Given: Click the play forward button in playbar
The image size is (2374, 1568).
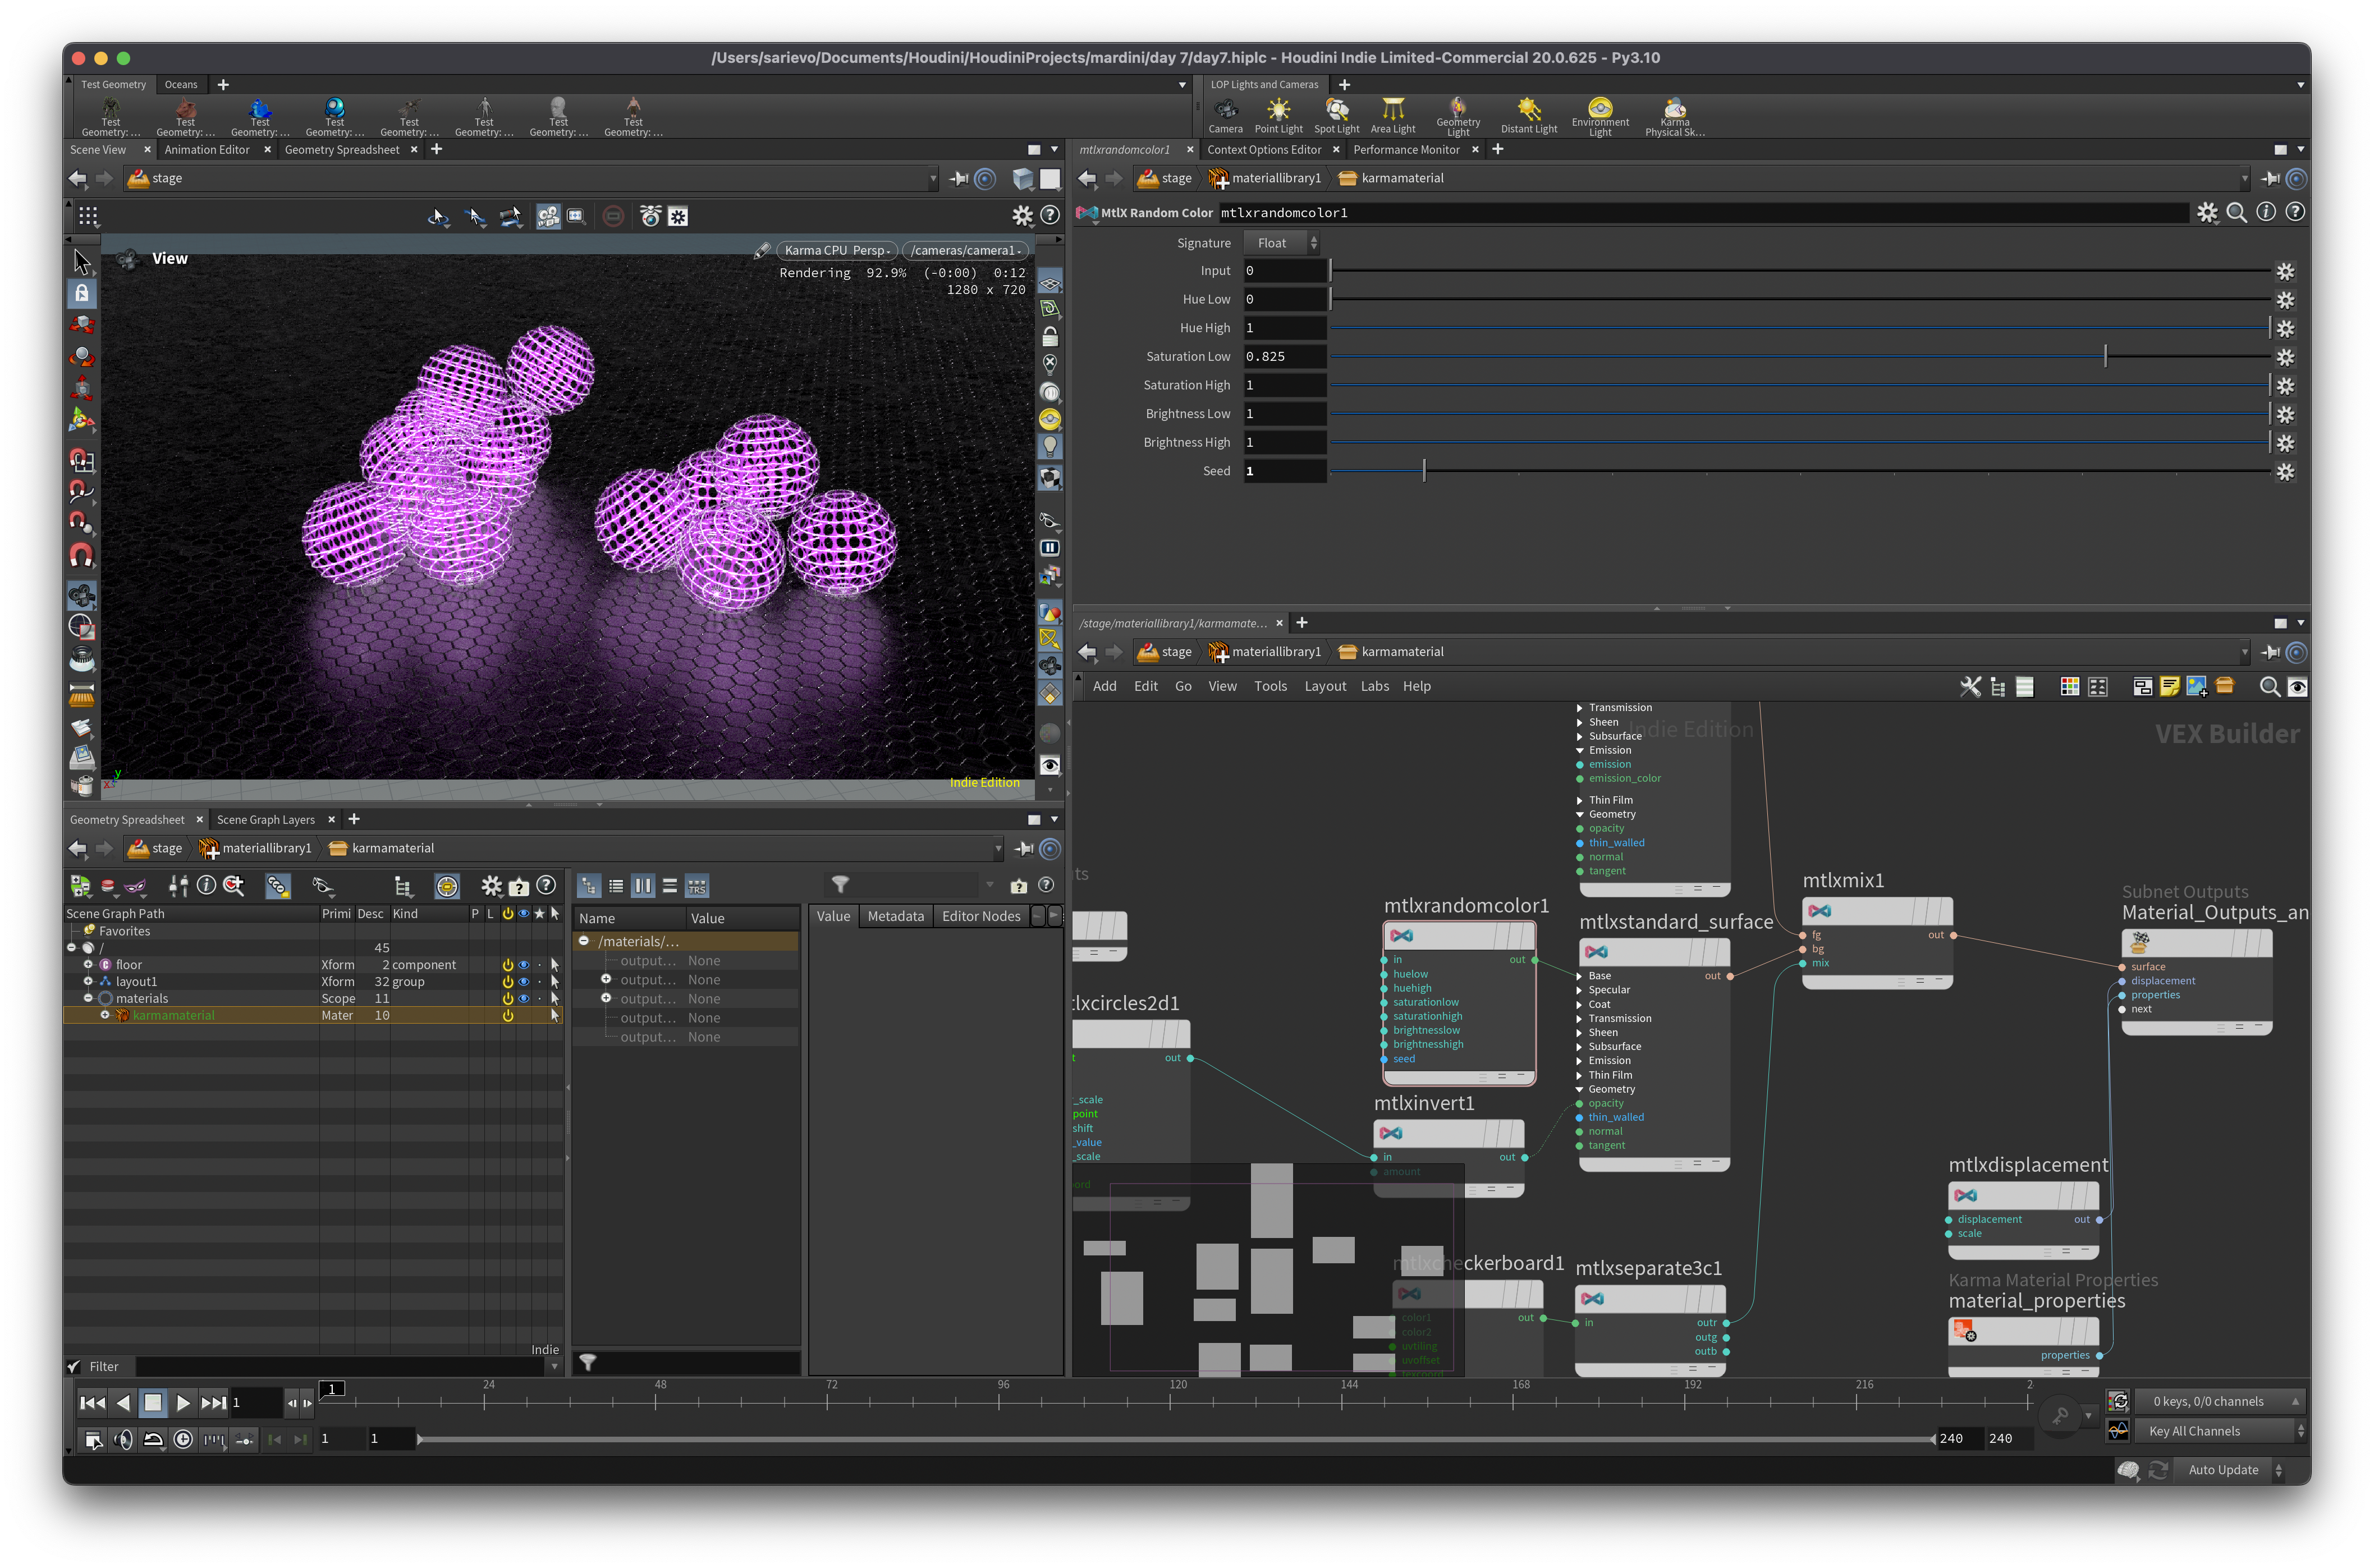Looking at the screenshot, I should (x=183, y=1402).
